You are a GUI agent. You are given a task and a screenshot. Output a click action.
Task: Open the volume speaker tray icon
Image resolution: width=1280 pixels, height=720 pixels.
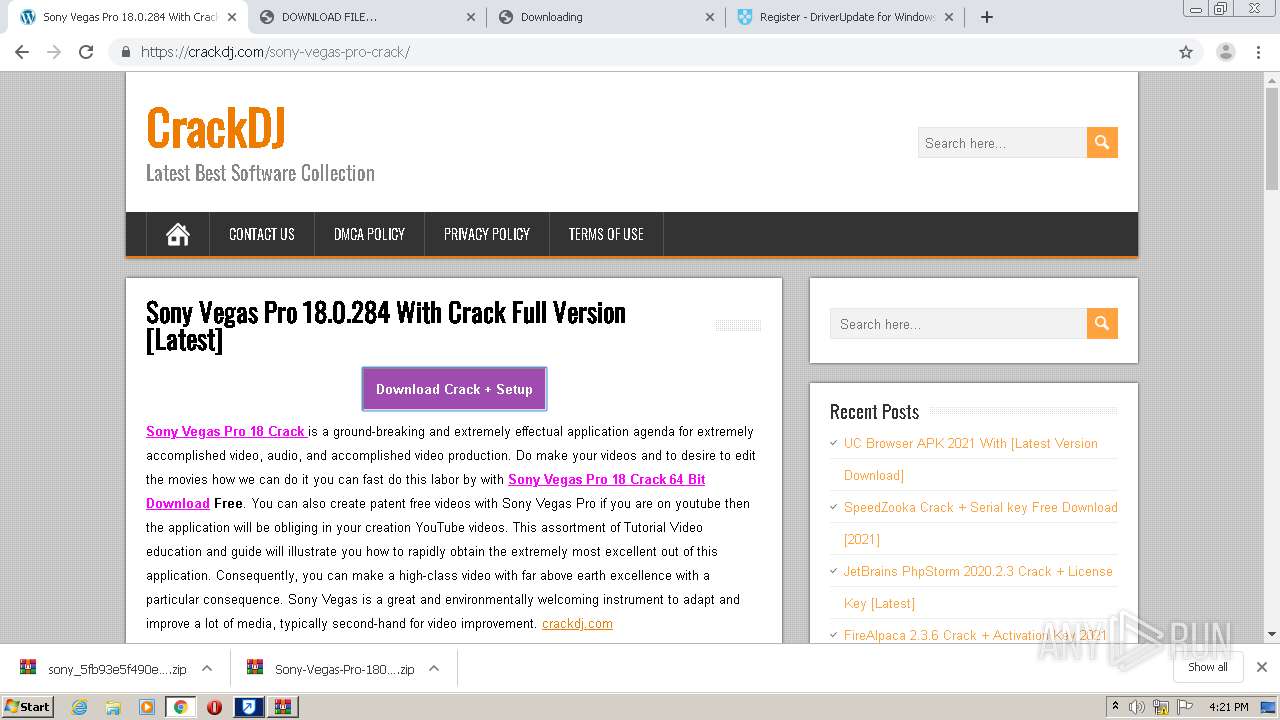click(1138, 707)
